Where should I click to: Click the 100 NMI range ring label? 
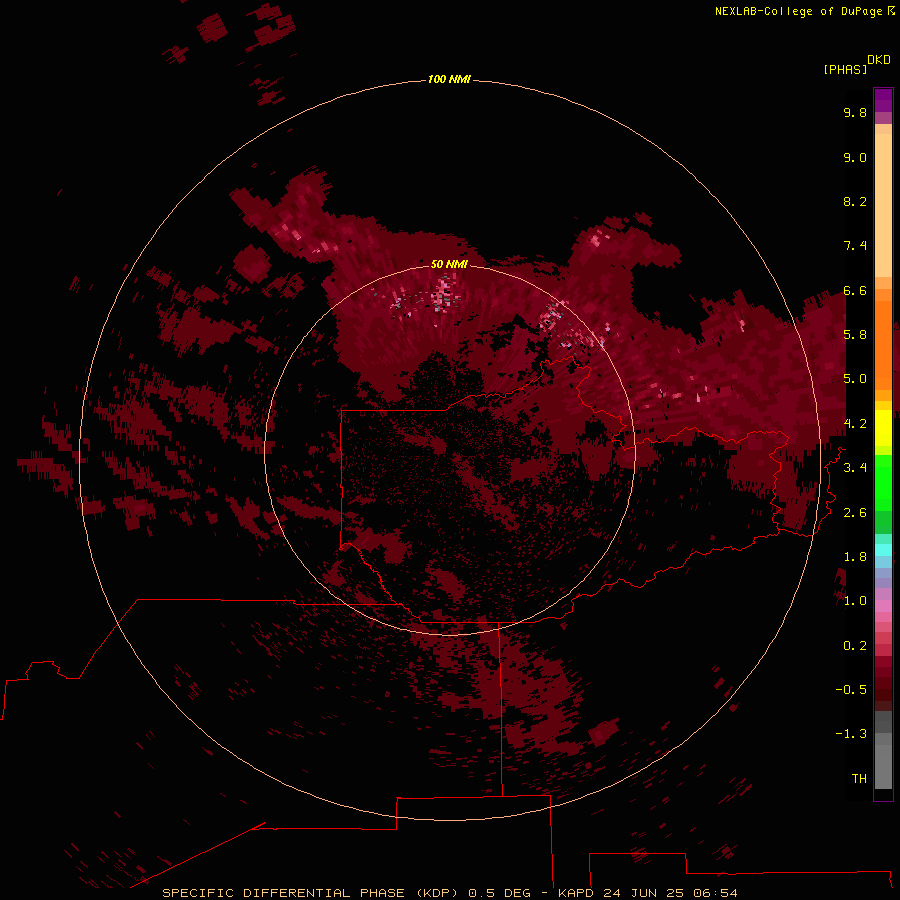pos(449,79)
